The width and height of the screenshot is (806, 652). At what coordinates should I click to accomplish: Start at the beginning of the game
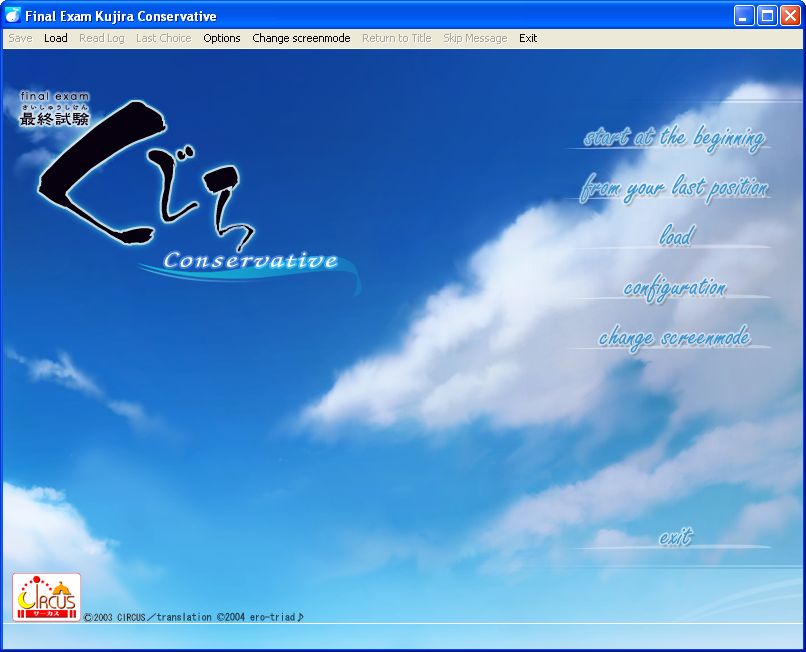(x=674, y=138)
